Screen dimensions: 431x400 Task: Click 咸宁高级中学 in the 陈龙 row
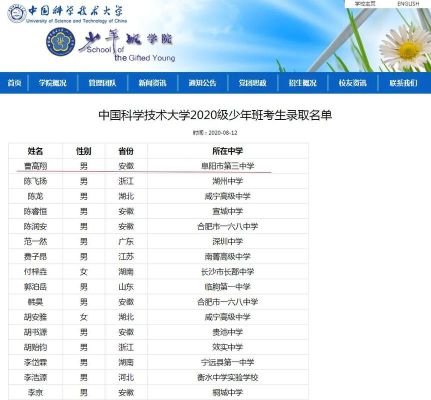click(x=228, y=196)
